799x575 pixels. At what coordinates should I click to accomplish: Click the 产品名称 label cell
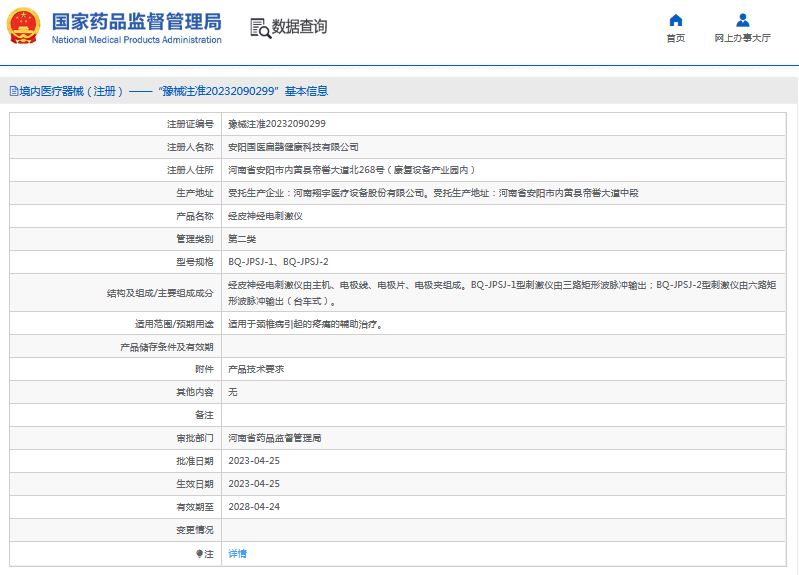click(116, 216)
